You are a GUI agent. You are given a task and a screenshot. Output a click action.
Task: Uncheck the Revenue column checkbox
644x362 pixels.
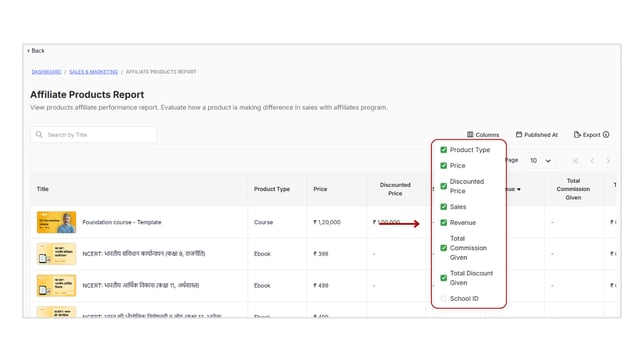(444, 223)
